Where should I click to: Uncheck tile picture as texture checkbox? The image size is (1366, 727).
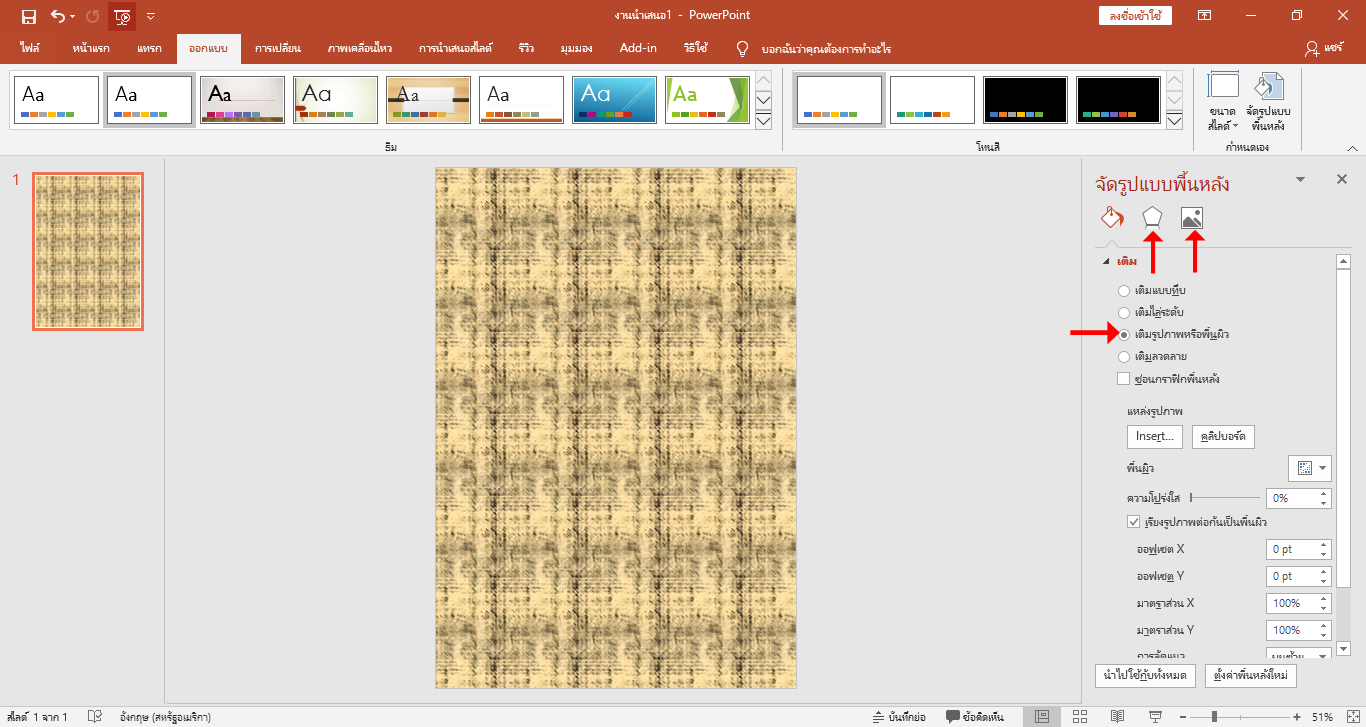click(x=1133, y=522)
